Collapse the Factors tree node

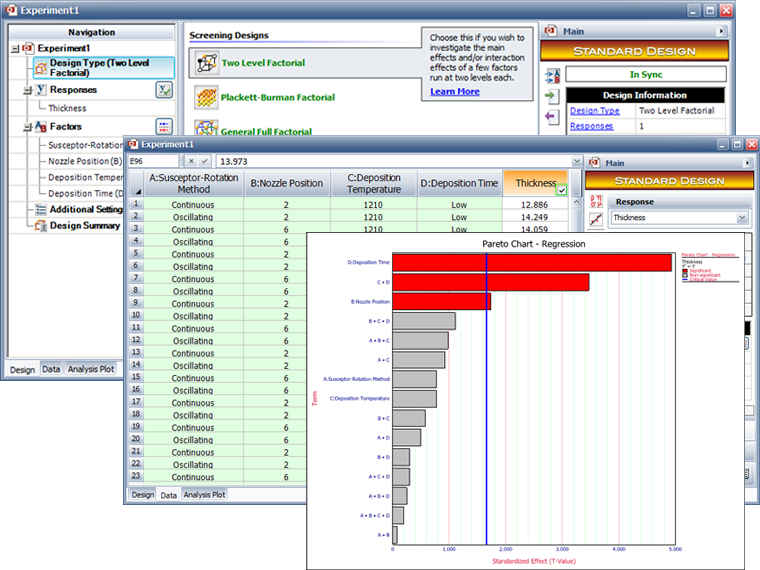(x=27, y=127)
